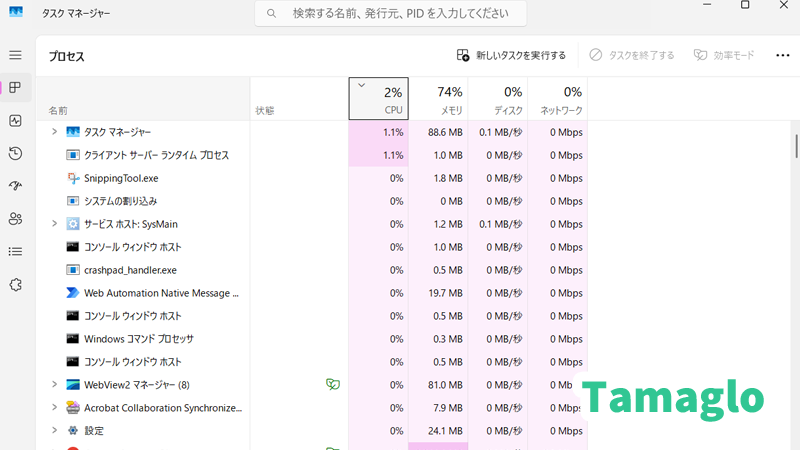Open the Startup apps sidebar icon
The height and width of the screenshot is (450, 800).
(15, 186)
